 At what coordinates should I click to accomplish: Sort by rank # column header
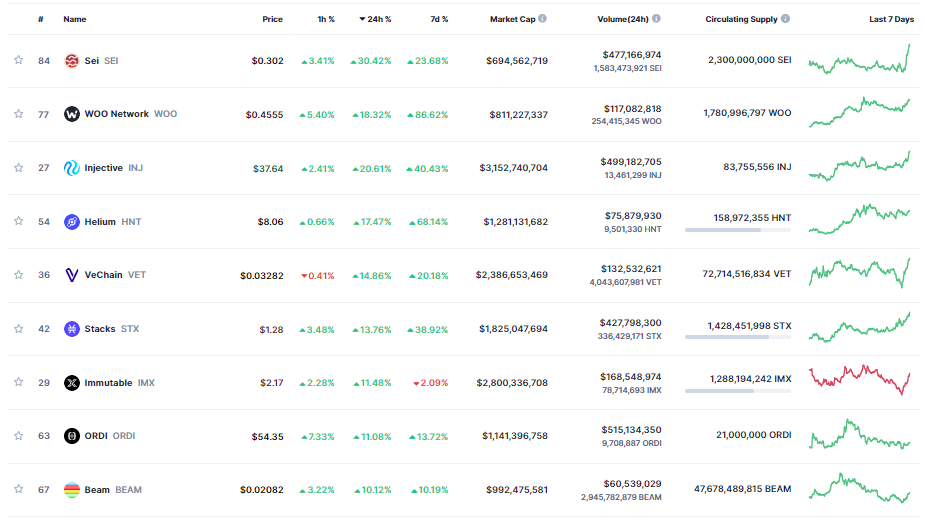coord(41,19)
